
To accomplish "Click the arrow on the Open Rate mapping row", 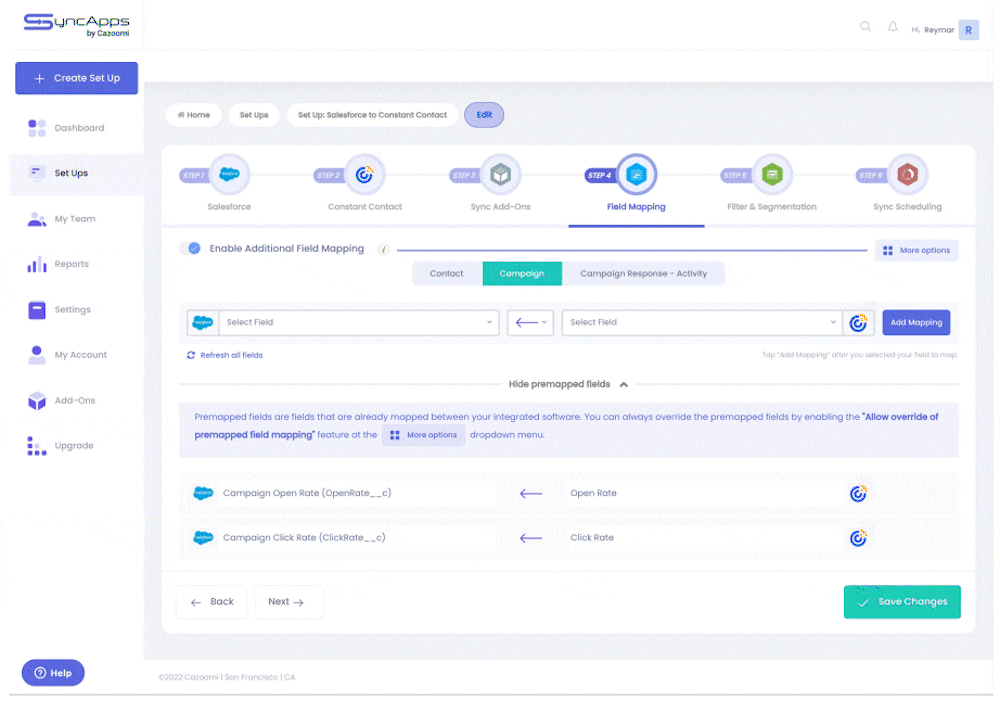I will pos(531,494).
